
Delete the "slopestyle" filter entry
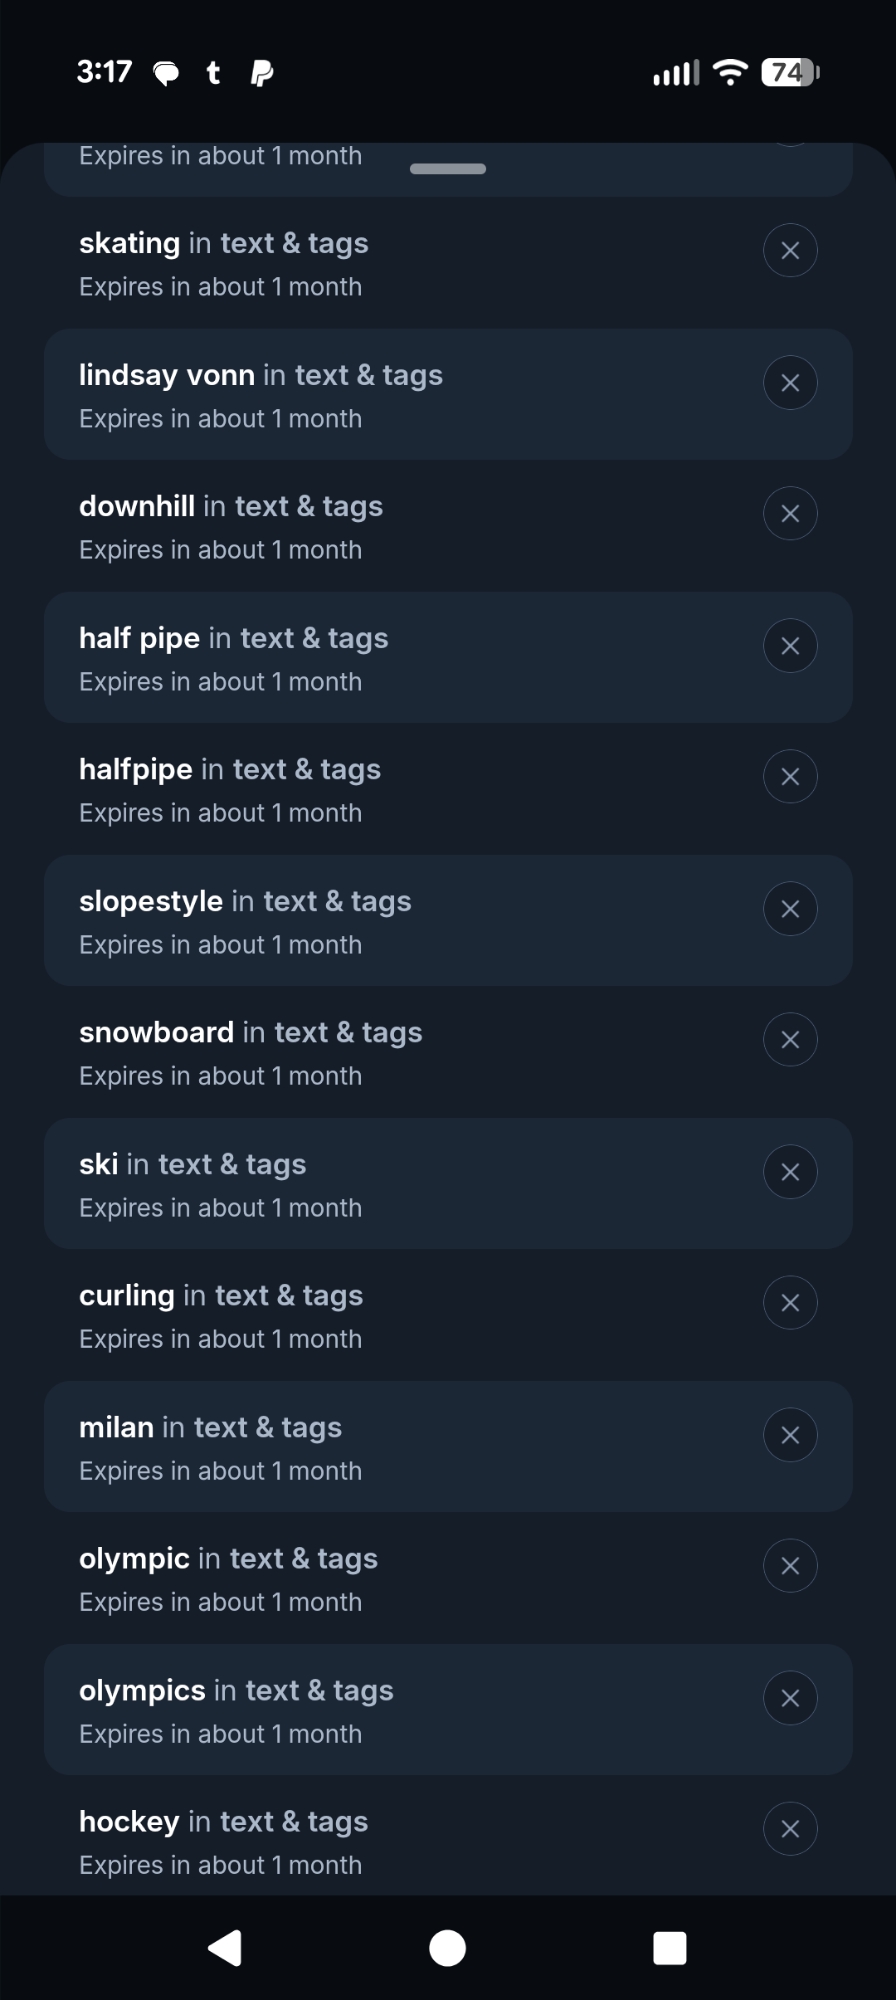[x=790, y=909]
